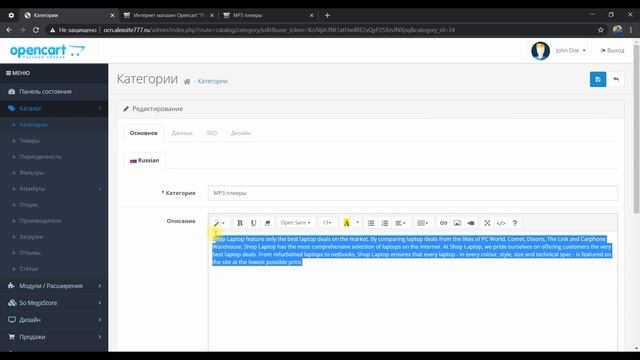
Task: Open the paragraph alignment dropdown
Action: point(400,223)
